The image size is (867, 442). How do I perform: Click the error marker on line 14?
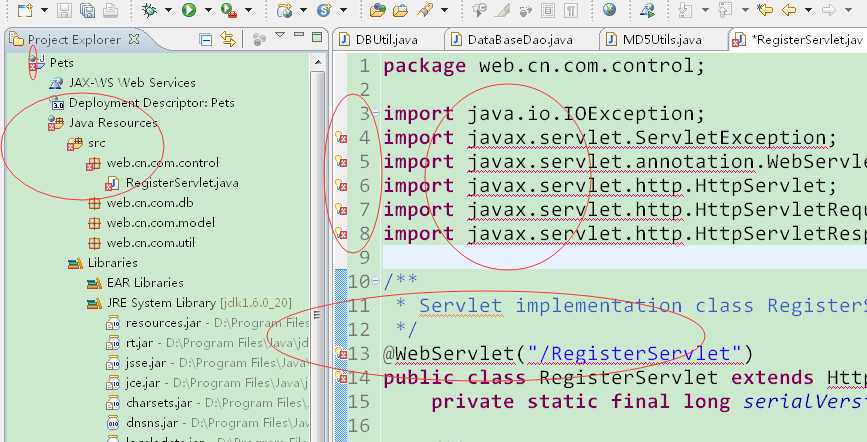(341, 377)
